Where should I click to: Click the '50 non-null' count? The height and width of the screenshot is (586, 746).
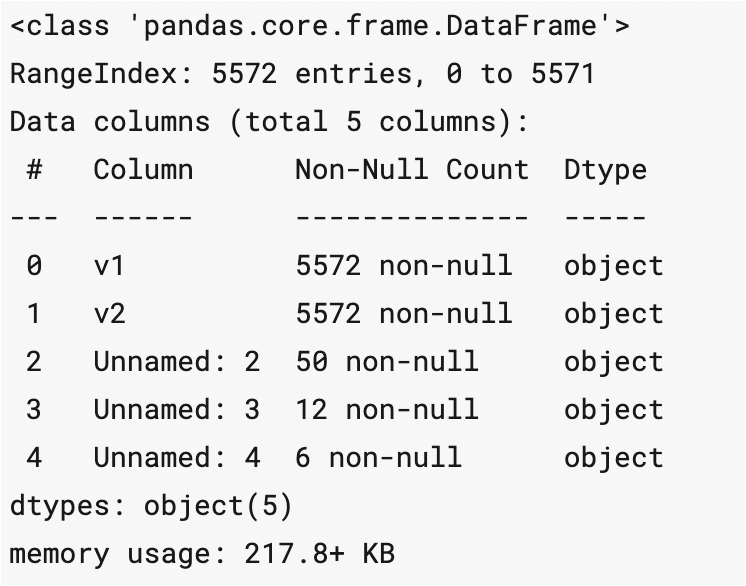pos(387,361)
